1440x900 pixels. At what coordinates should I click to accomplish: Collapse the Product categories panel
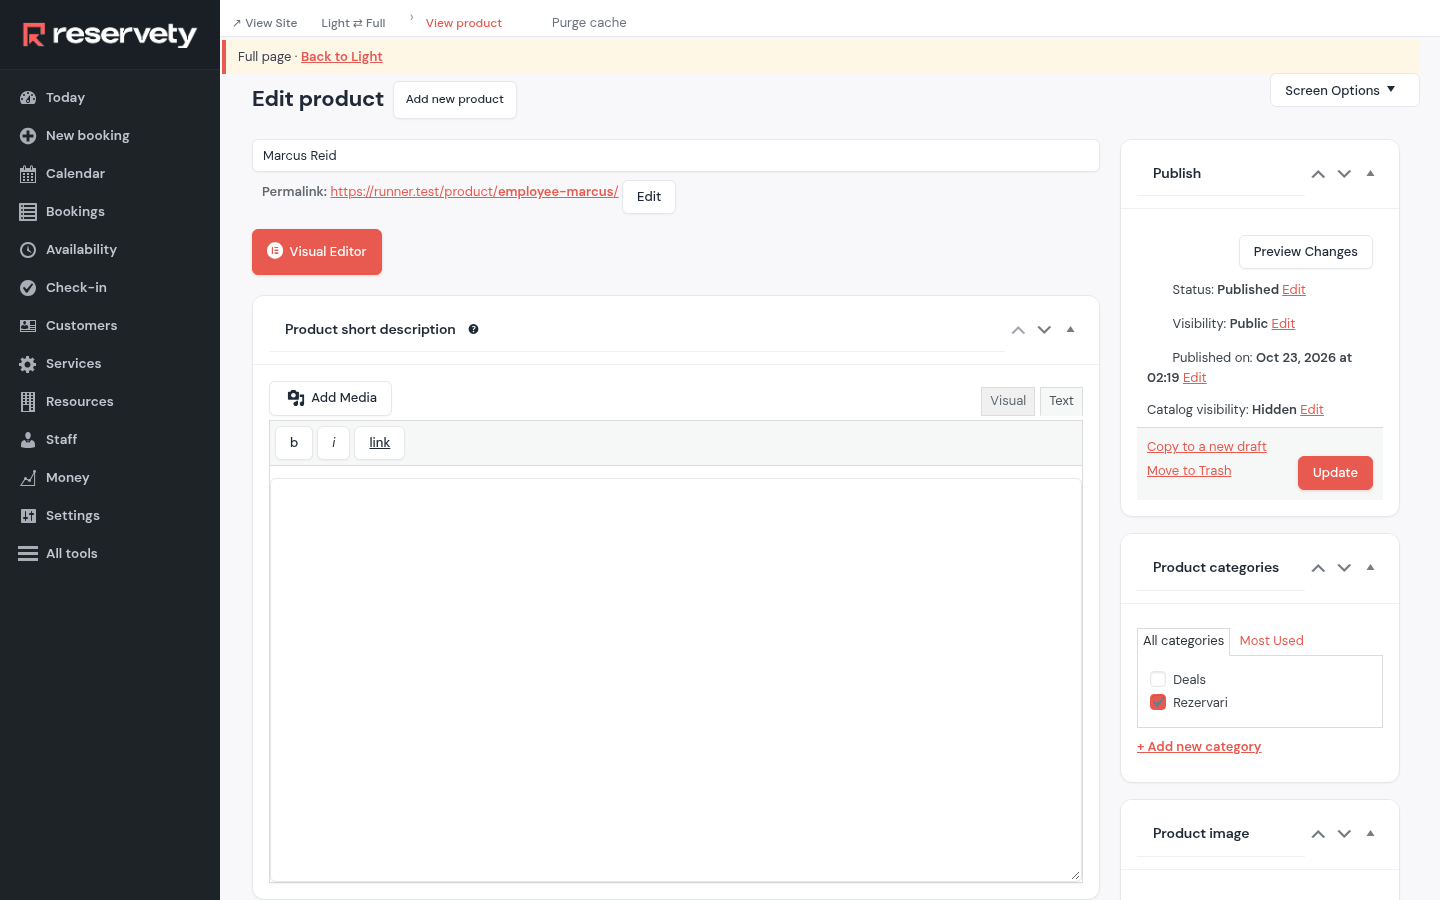(x=1370, y=568)
